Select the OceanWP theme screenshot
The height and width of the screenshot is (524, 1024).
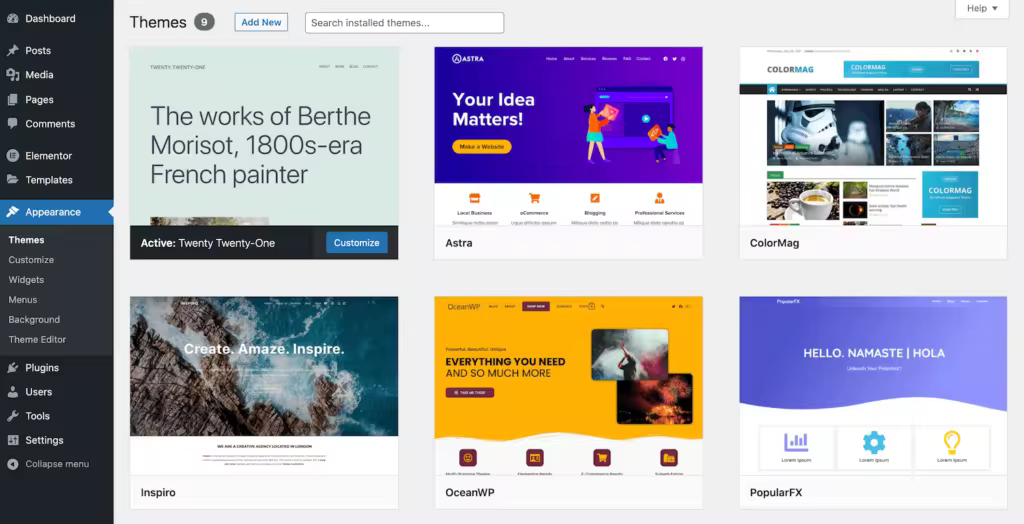tap(568, 385)
